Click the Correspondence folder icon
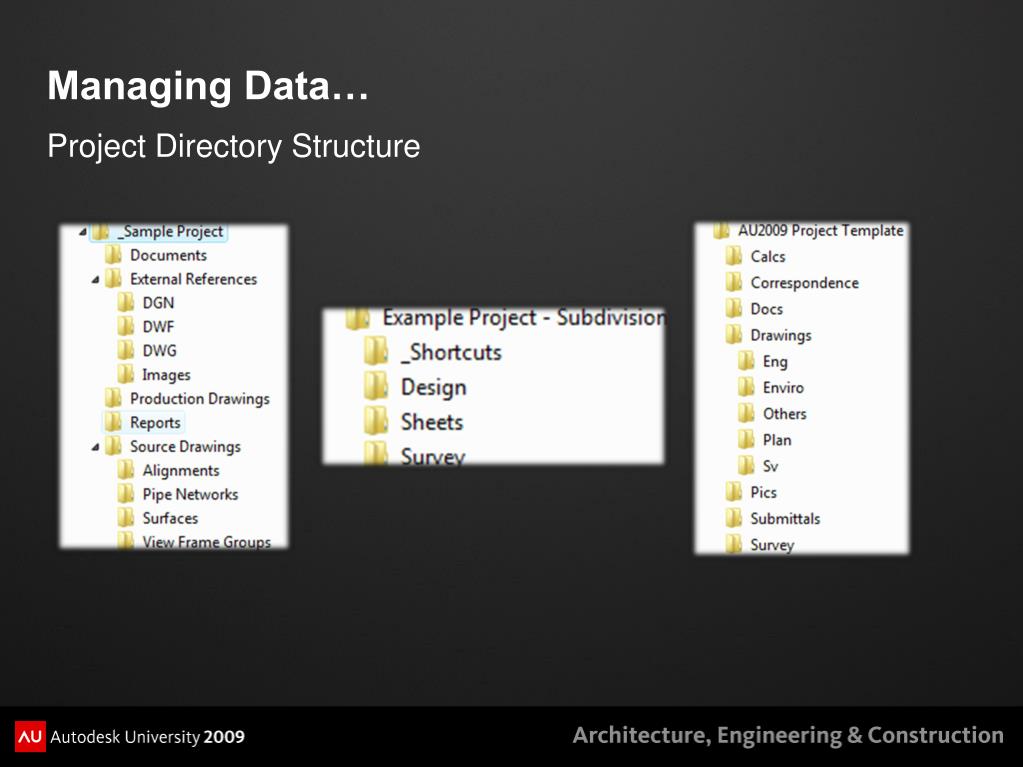The height and width of the screenshot is (767, 1023). click(x=734, y=282)
